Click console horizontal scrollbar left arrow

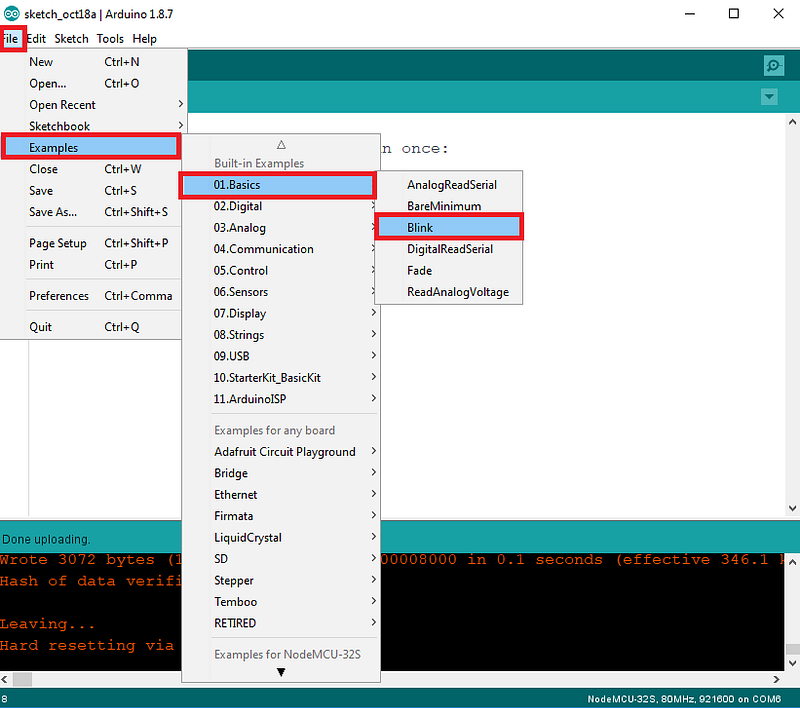pos(5,679)
